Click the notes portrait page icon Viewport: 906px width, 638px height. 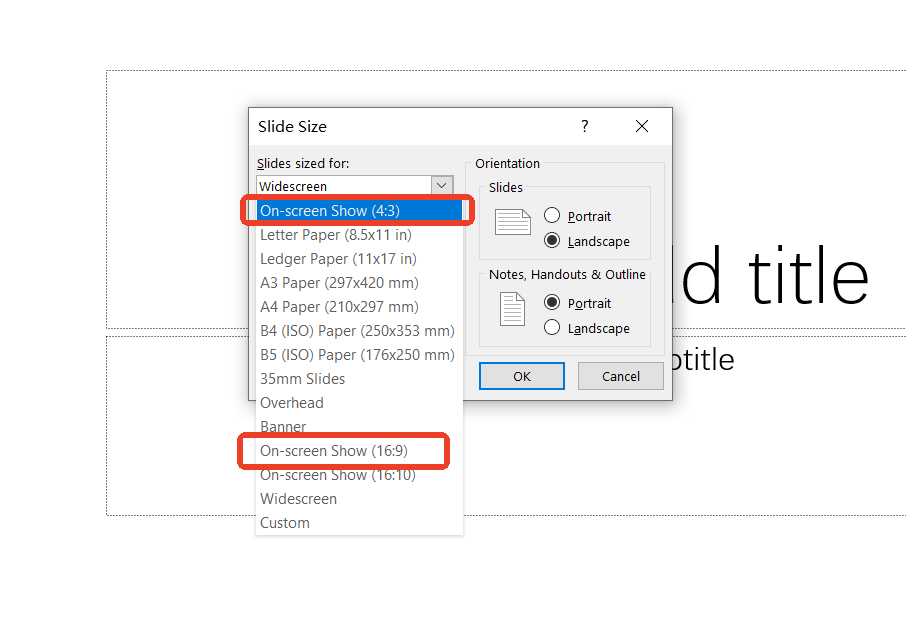click(512, 309)
